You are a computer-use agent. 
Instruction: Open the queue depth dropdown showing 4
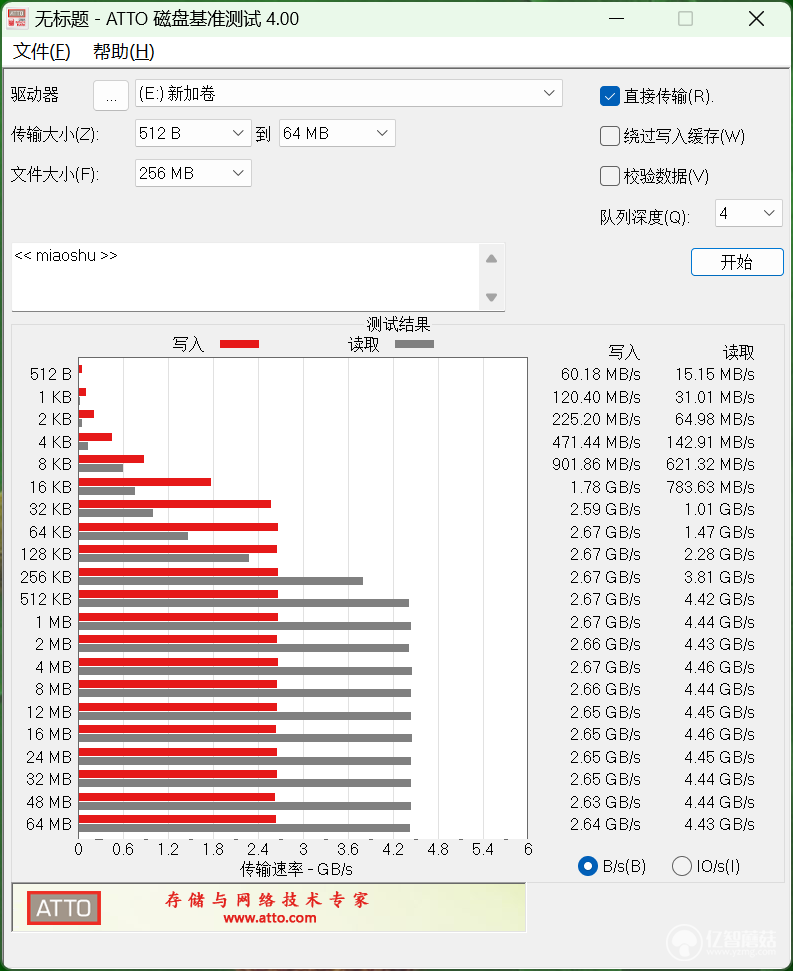748,213
